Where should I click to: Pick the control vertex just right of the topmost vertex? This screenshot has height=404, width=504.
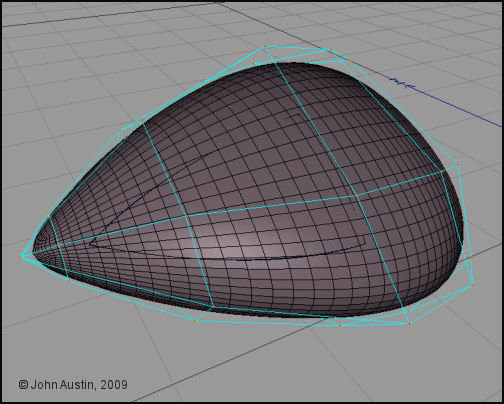(x=330, y=50)
